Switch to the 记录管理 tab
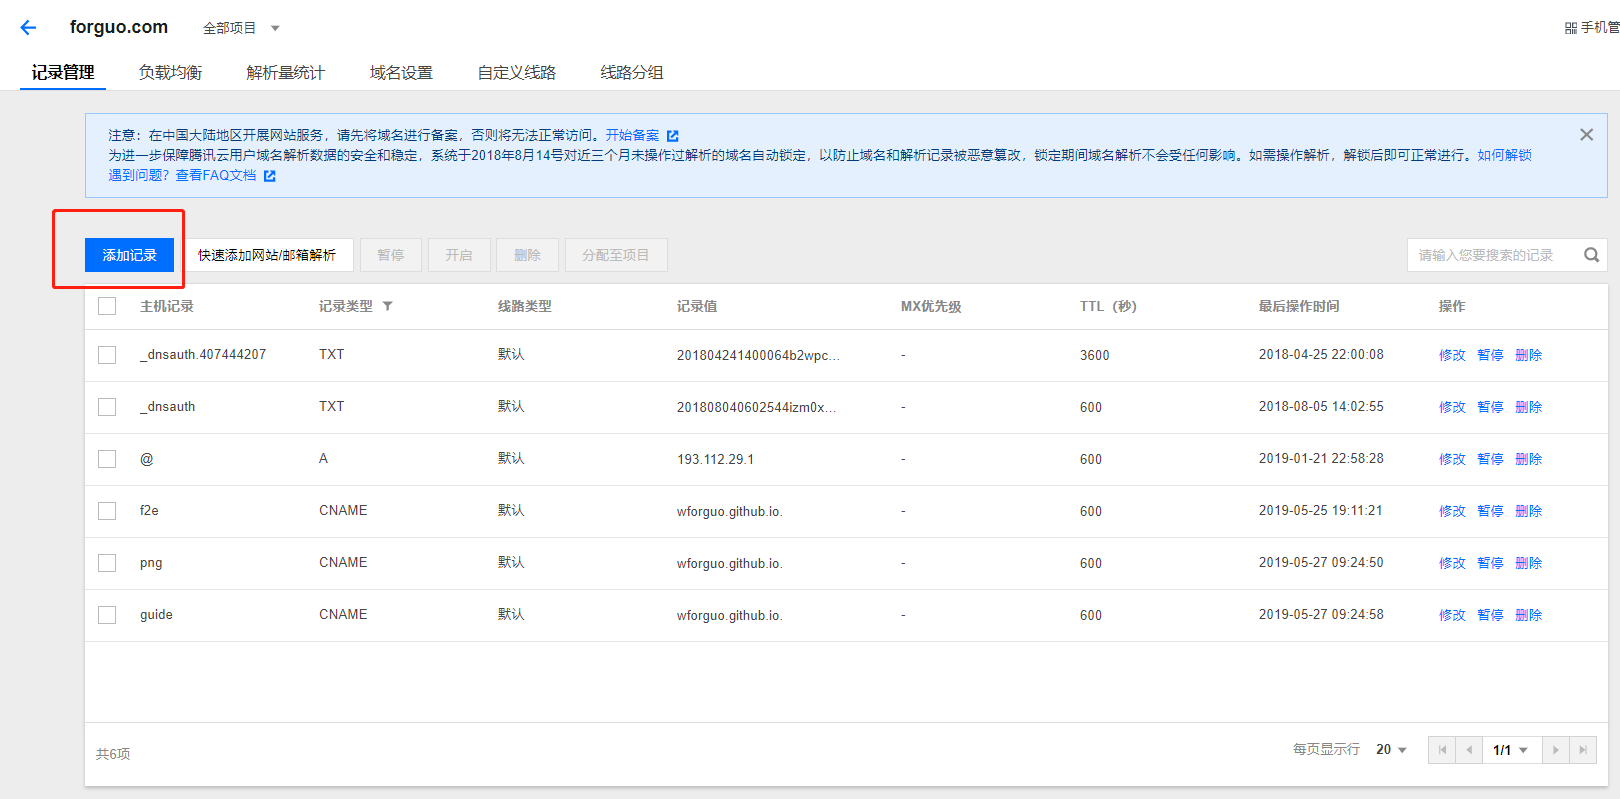This screenshot has height=799, width=1620. pos(63,72)
